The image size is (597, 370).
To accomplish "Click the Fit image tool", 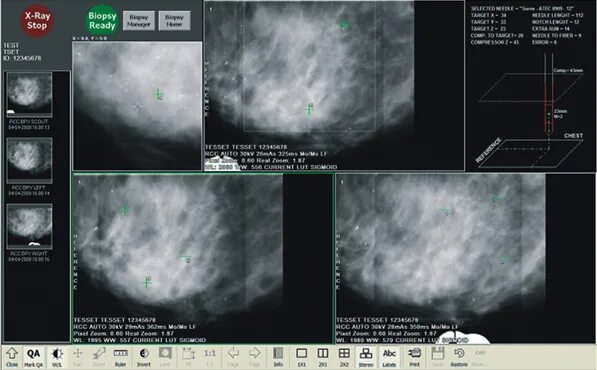I will (x=188, y=357).
